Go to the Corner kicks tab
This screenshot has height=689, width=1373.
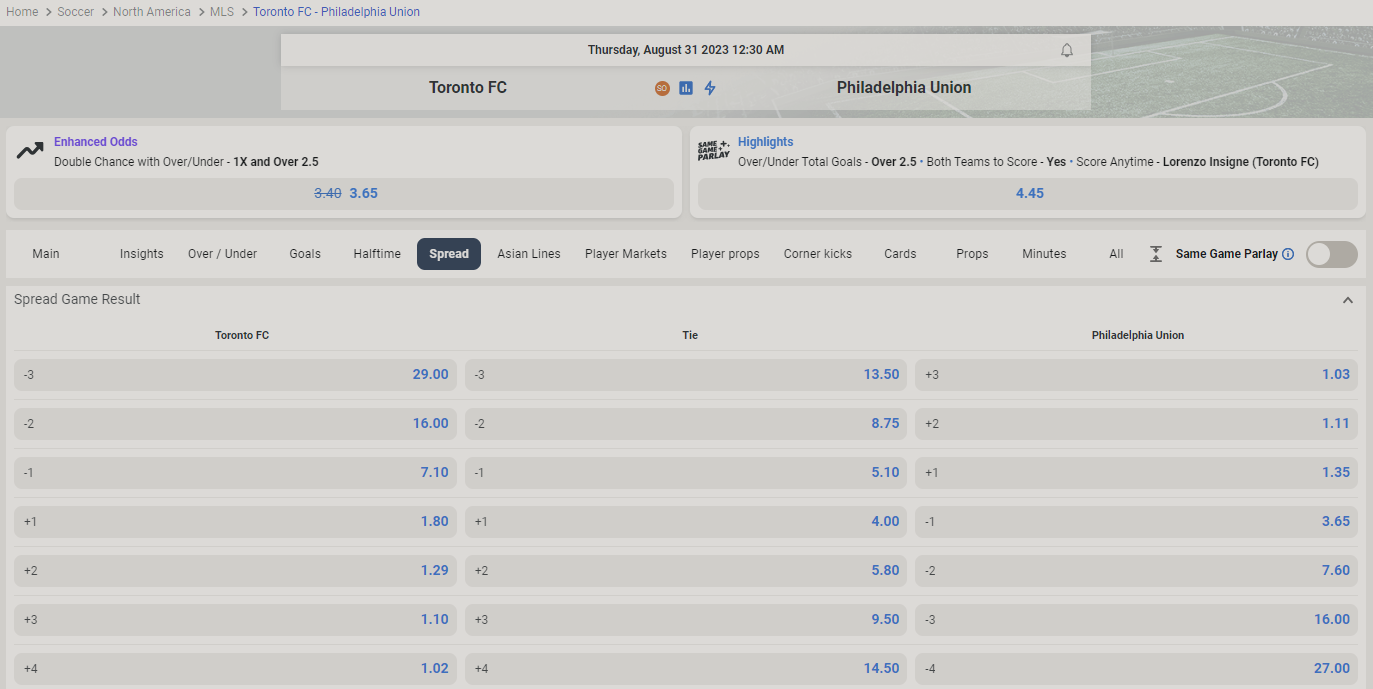point(818,254)
